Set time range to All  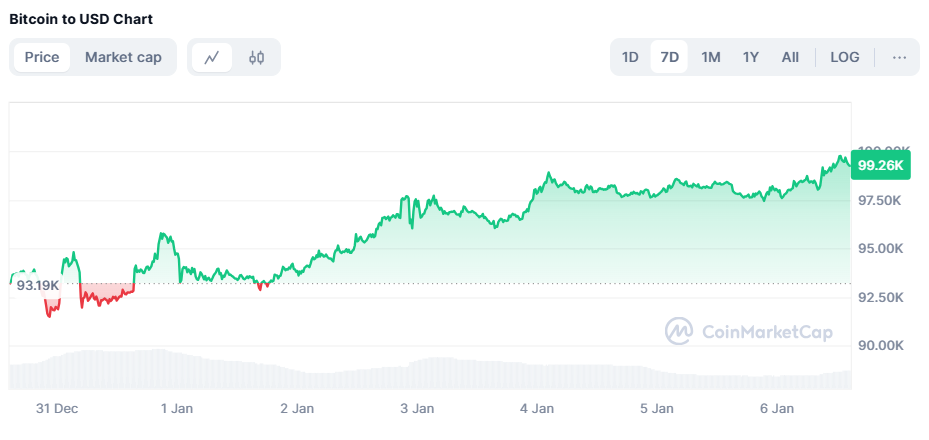pyautogui.click(x=790, y=57)
